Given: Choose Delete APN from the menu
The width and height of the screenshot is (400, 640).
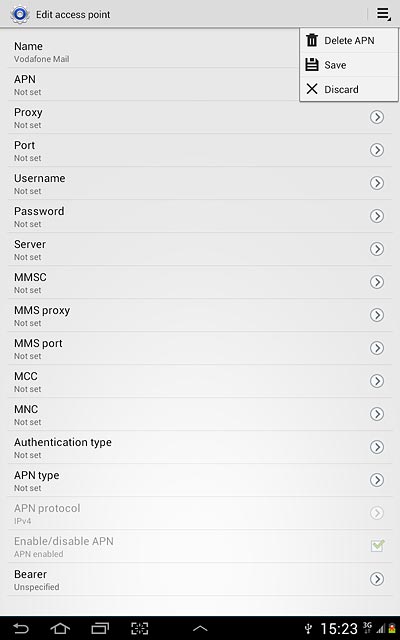Looking at the screenshot, I should 349,40.
